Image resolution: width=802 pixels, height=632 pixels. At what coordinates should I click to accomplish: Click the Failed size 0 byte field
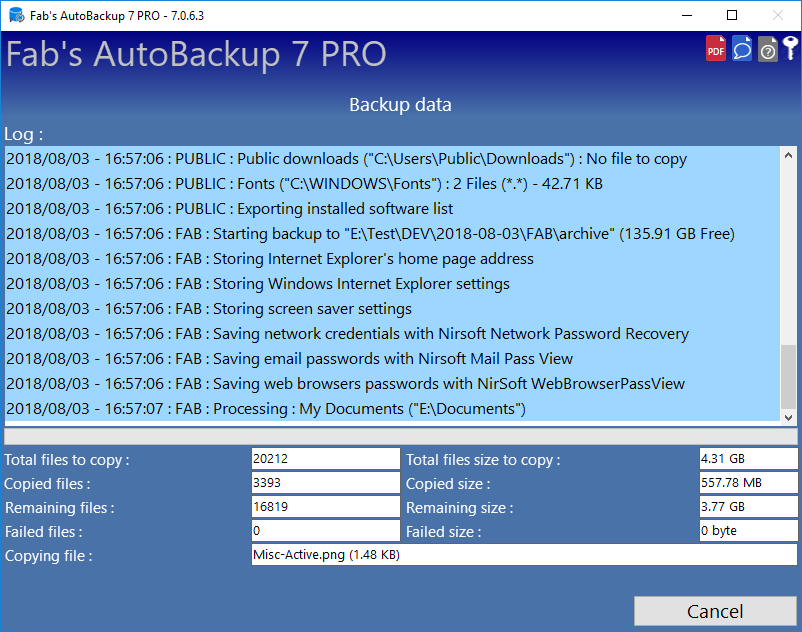[748, 531]
